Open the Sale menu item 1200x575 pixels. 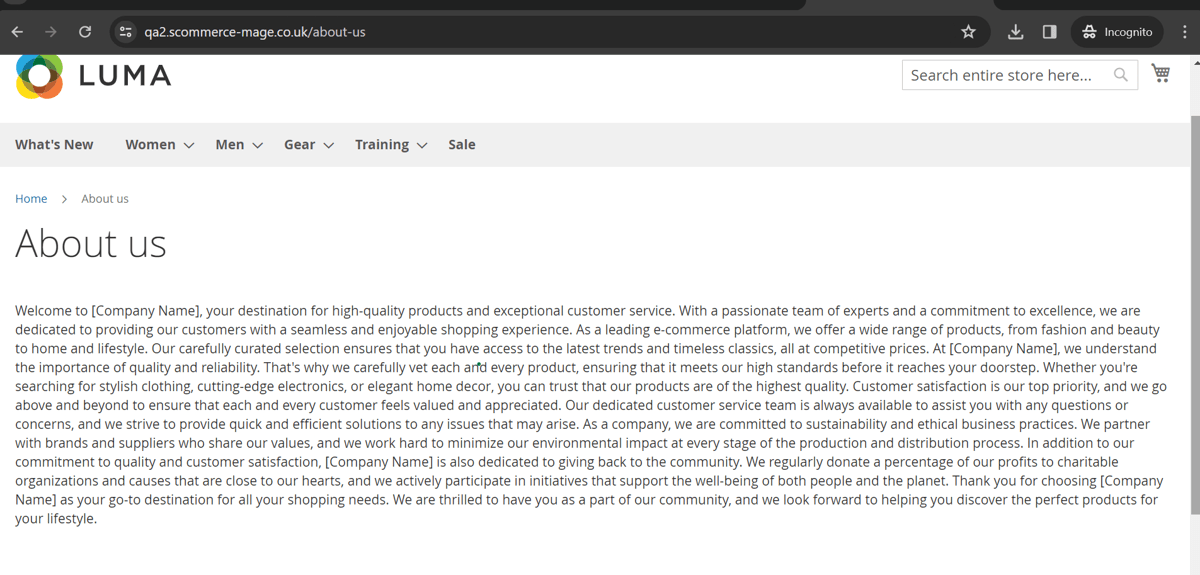[462, 145]
